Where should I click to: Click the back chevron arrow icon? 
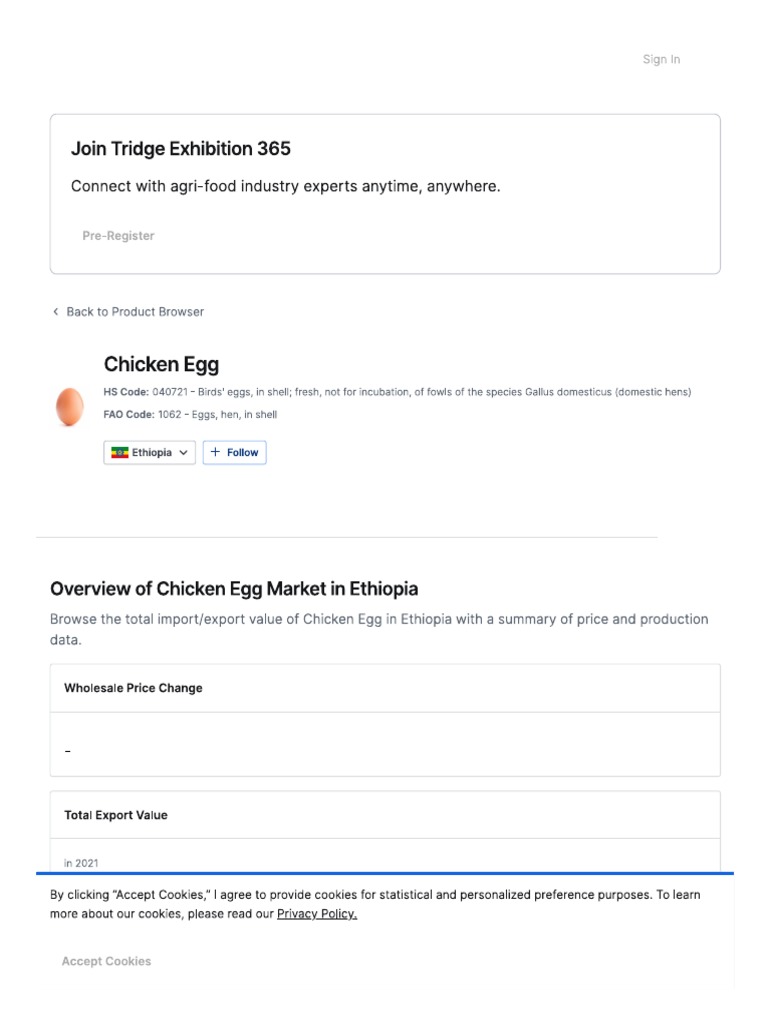click(x=56, y=312)
